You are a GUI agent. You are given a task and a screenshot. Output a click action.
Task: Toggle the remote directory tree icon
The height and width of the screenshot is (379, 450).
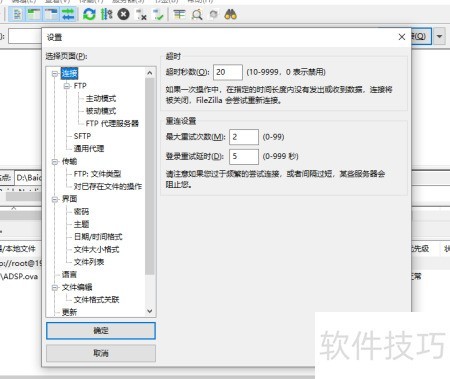51,15
